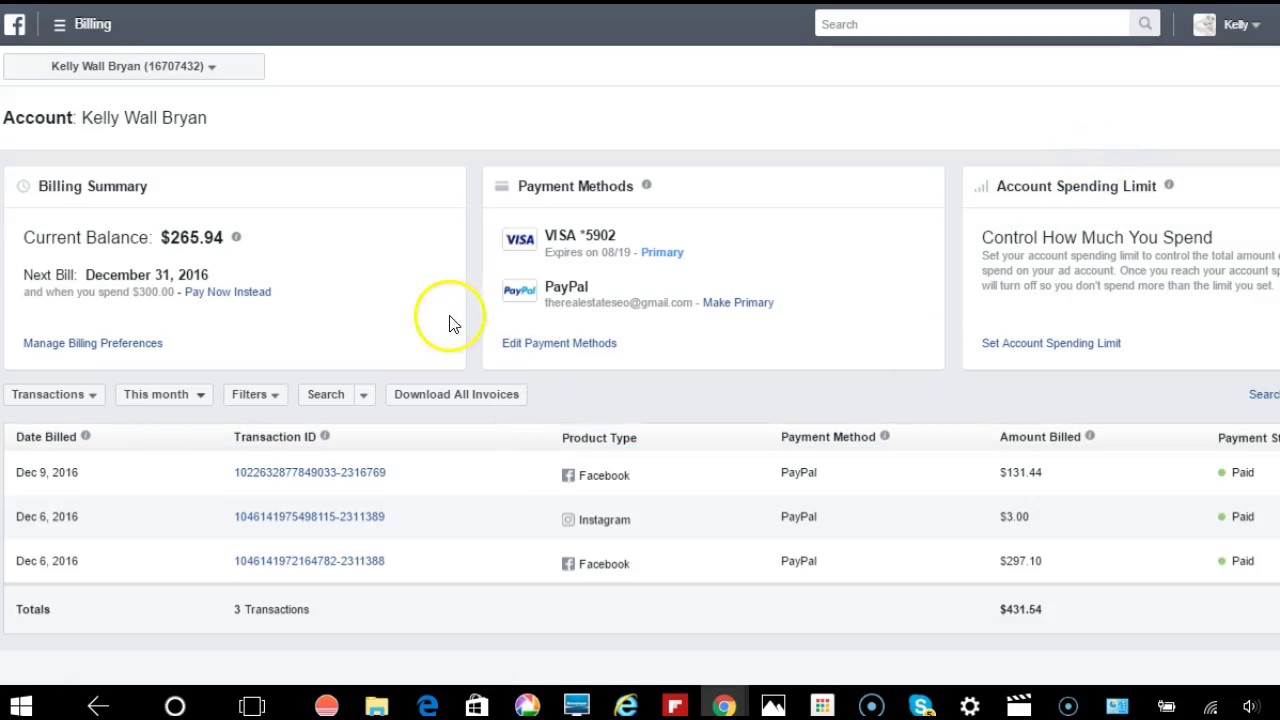
Task: Open the hamburger menu next to Billing
Action: (x=59, y=24)
